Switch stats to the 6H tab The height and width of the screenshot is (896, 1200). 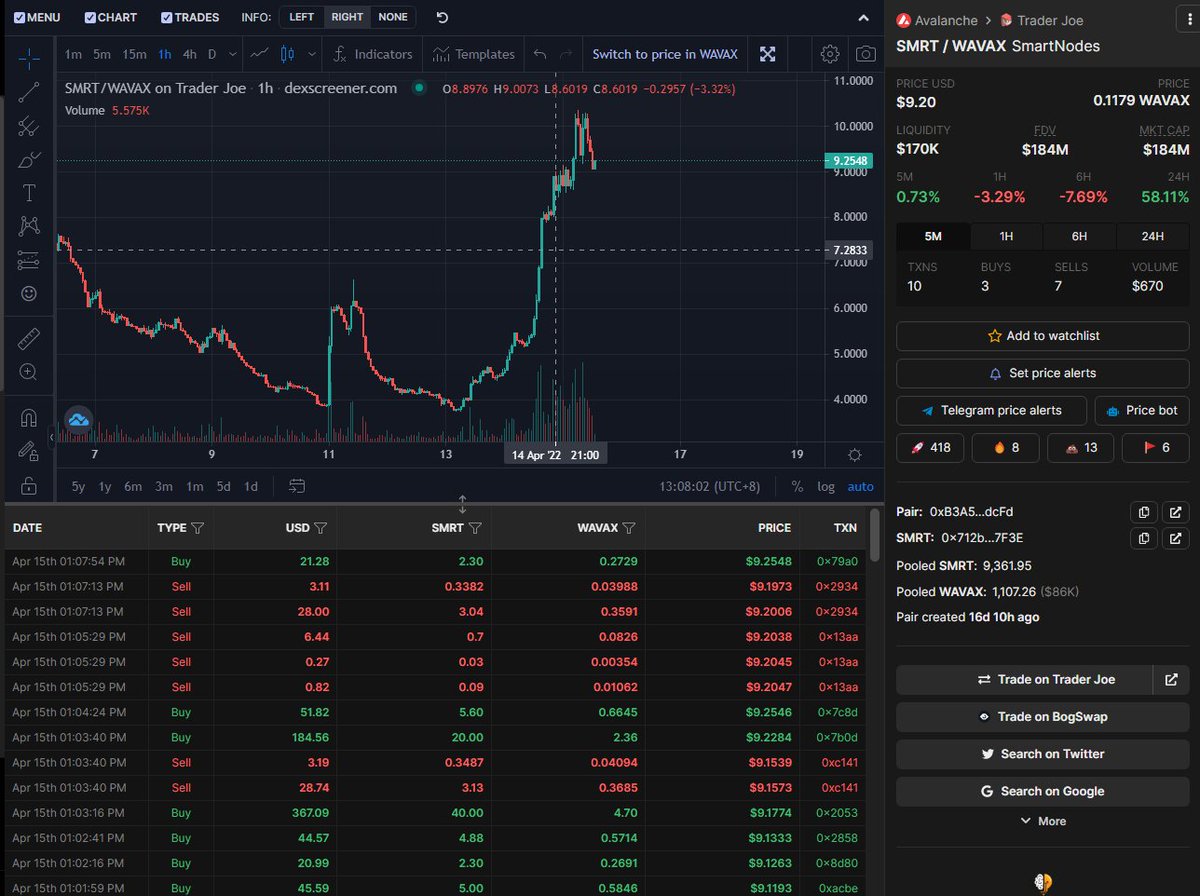point(1079,236)
